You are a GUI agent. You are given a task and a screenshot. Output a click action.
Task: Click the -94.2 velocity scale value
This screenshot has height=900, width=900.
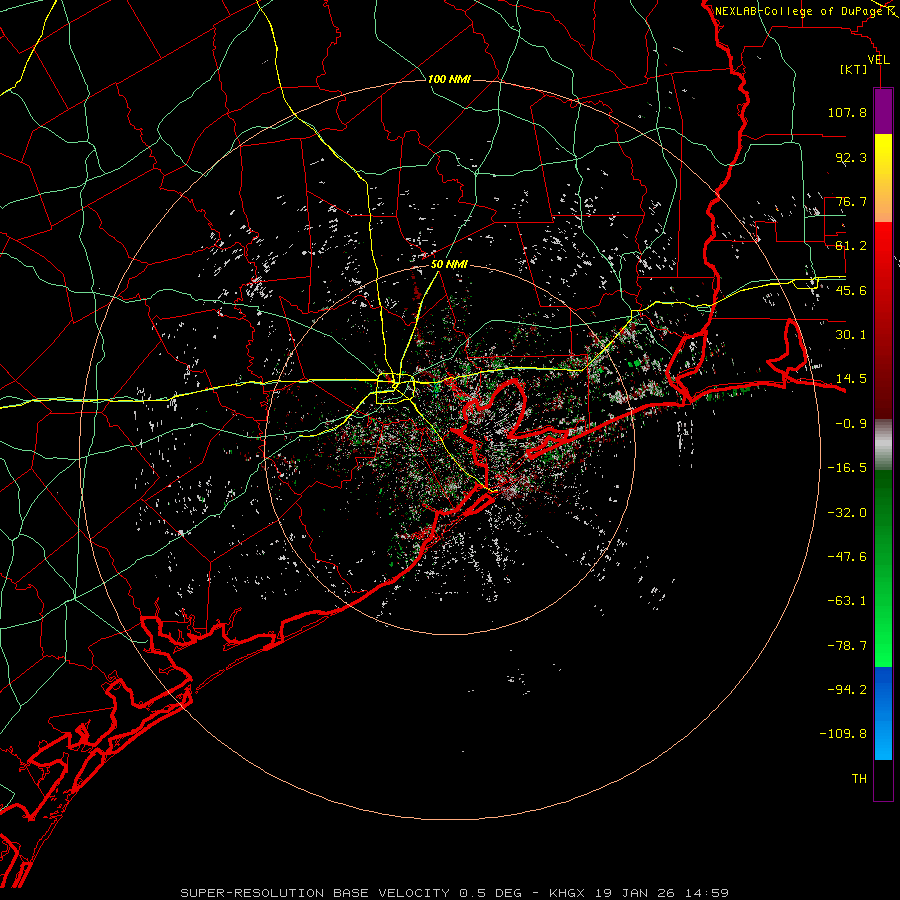[847, 690]
